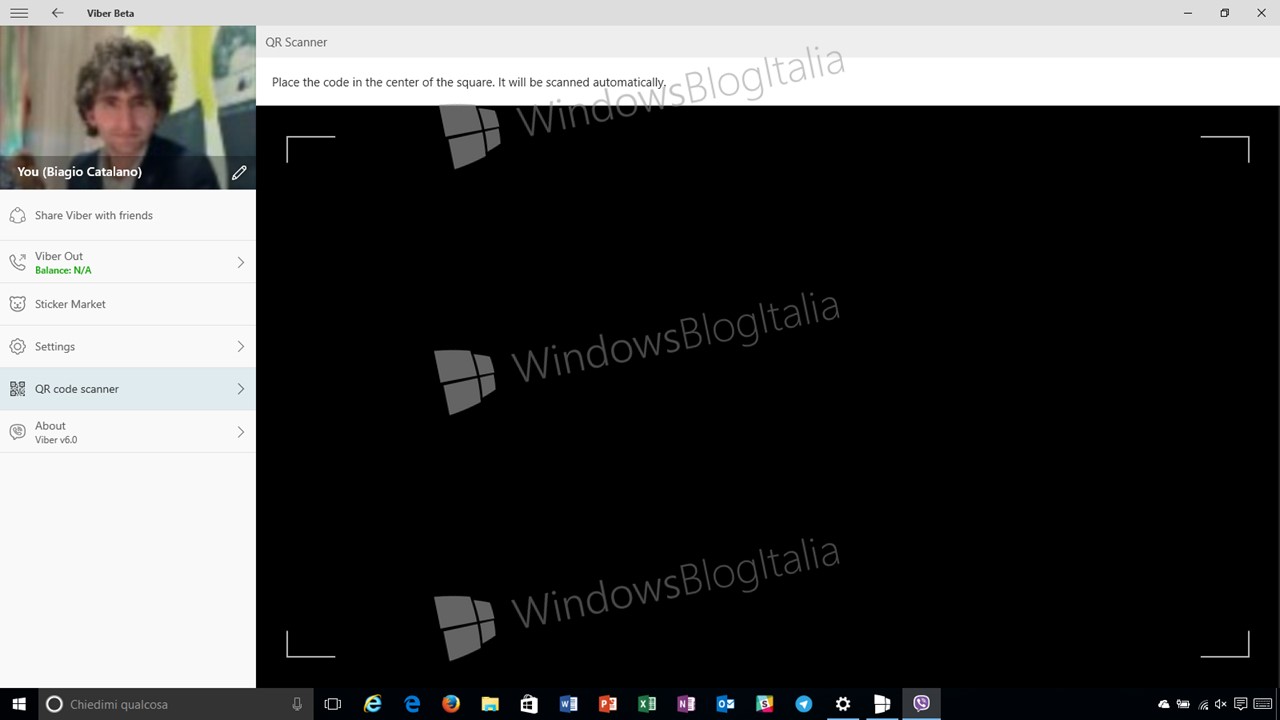Screen dimensions: 1280x720
Task: Click the Wi-Fi network tray icon
Action: coord(1202,704)
